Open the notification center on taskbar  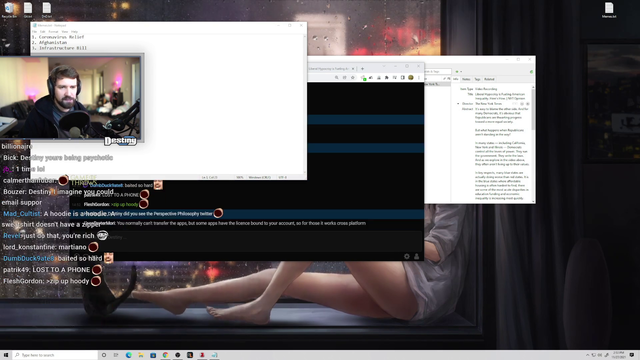[632, 355]
